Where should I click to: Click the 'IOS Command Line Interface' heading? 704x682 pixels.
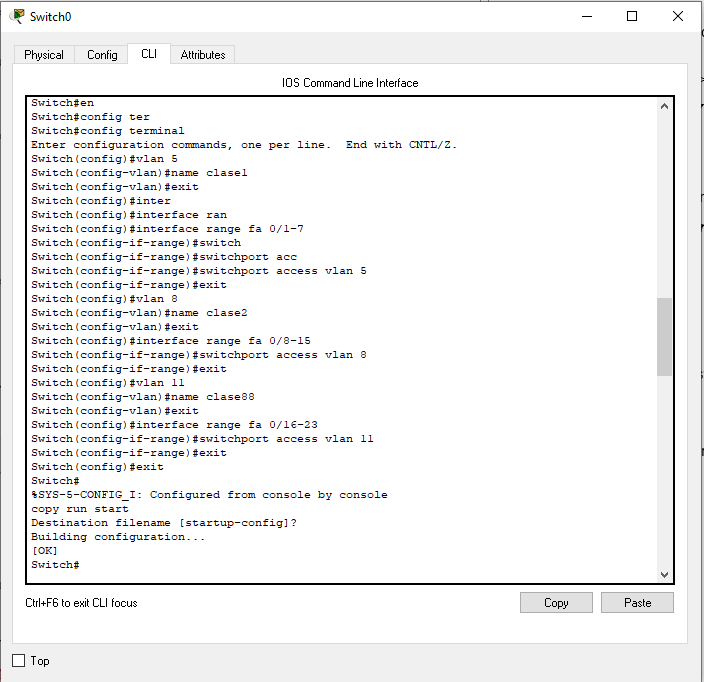point(350,83)
